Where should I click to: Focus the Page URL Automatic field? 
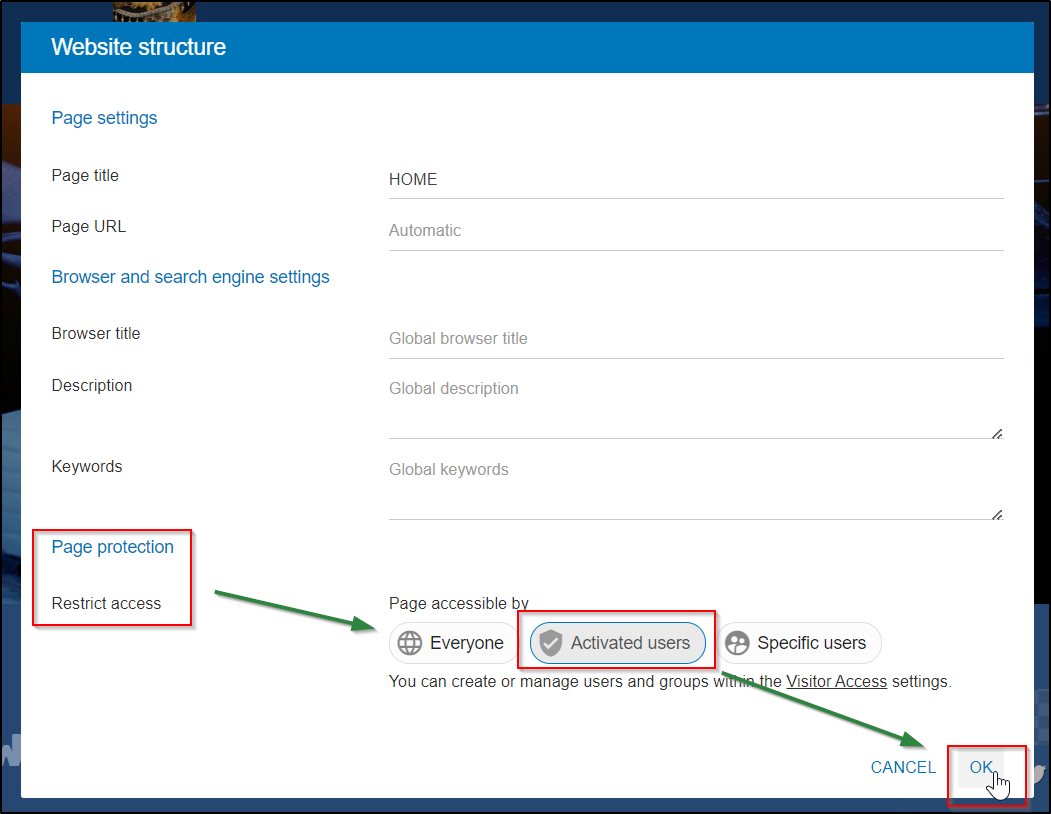(695, 231)
